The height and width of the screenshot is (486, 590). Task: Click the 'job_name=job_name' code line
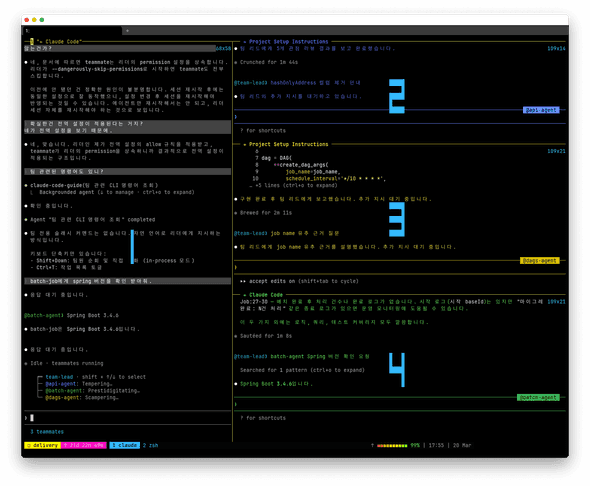313,172
